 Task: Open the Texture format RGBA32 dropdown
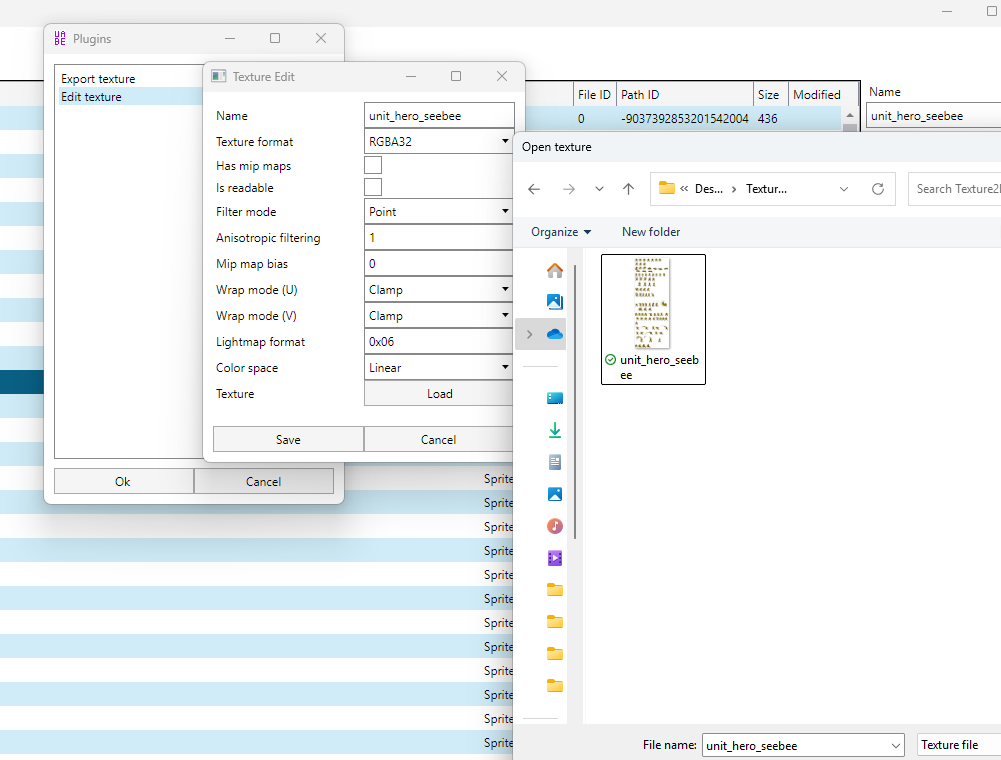(x=439, y=142)
